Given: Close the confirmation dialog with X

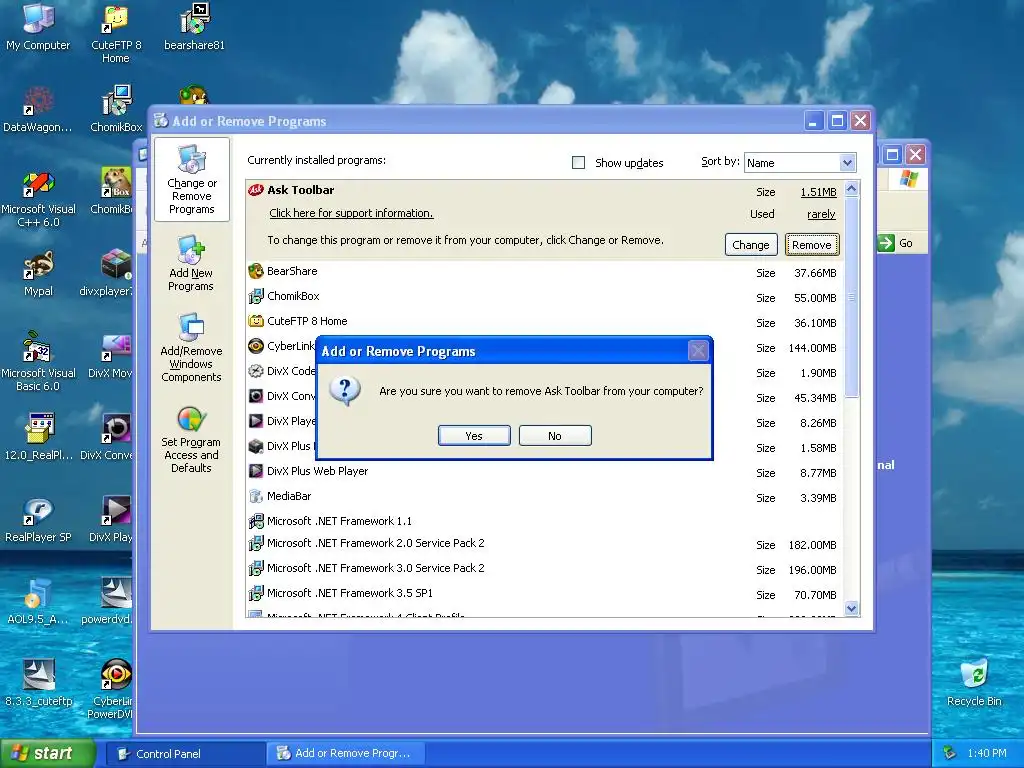Looking at the screenshot, I should point(698,351).
